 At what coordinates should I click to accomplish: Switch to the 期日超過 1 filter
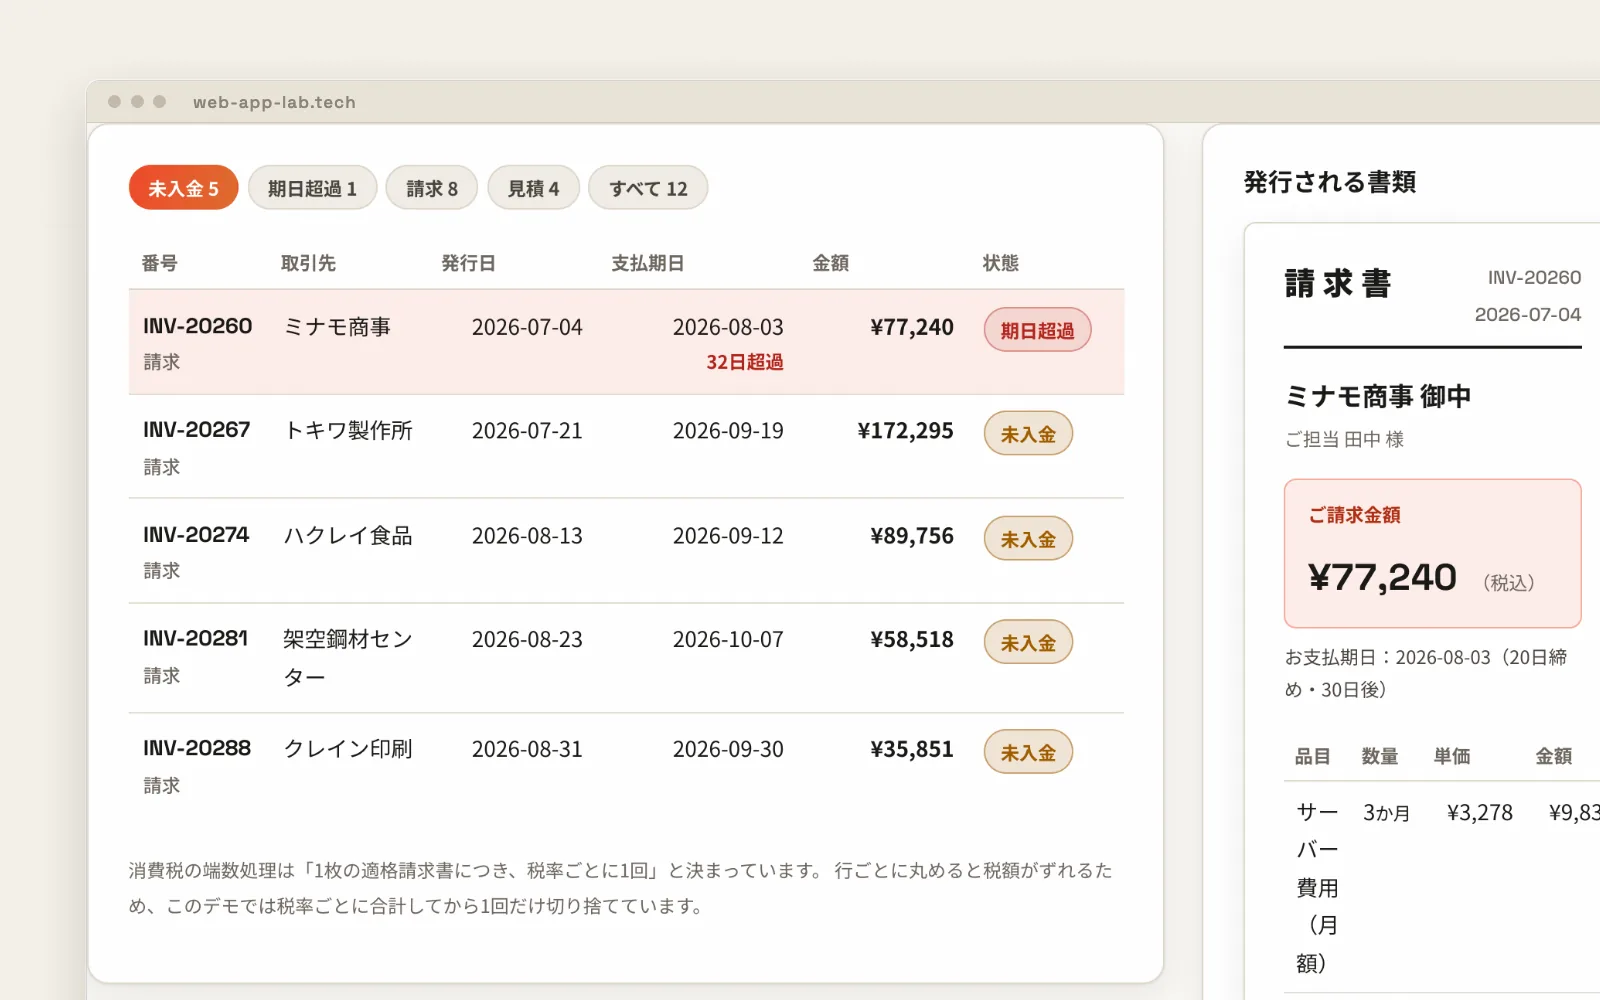312,188
